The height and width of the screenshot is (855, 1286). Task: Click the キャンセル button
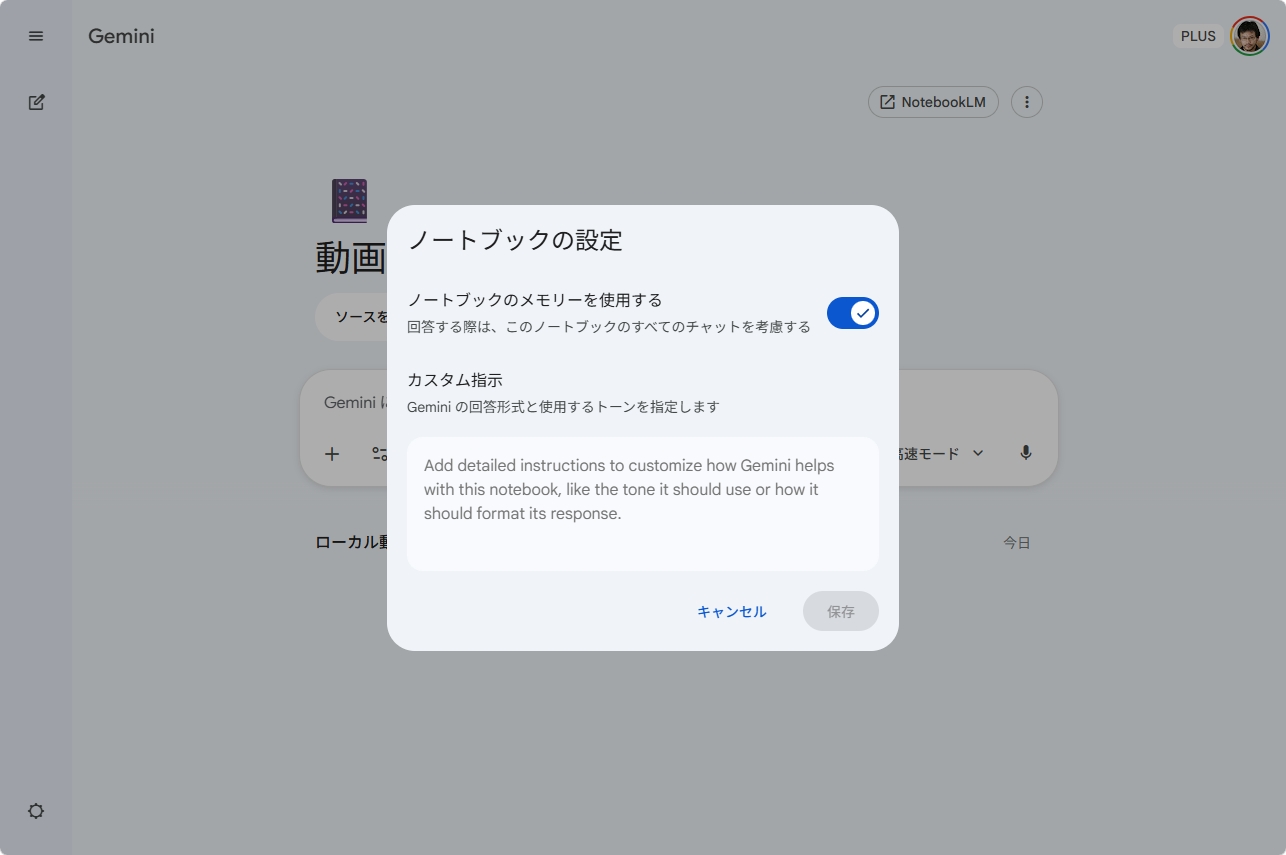[x=732, y=611]
